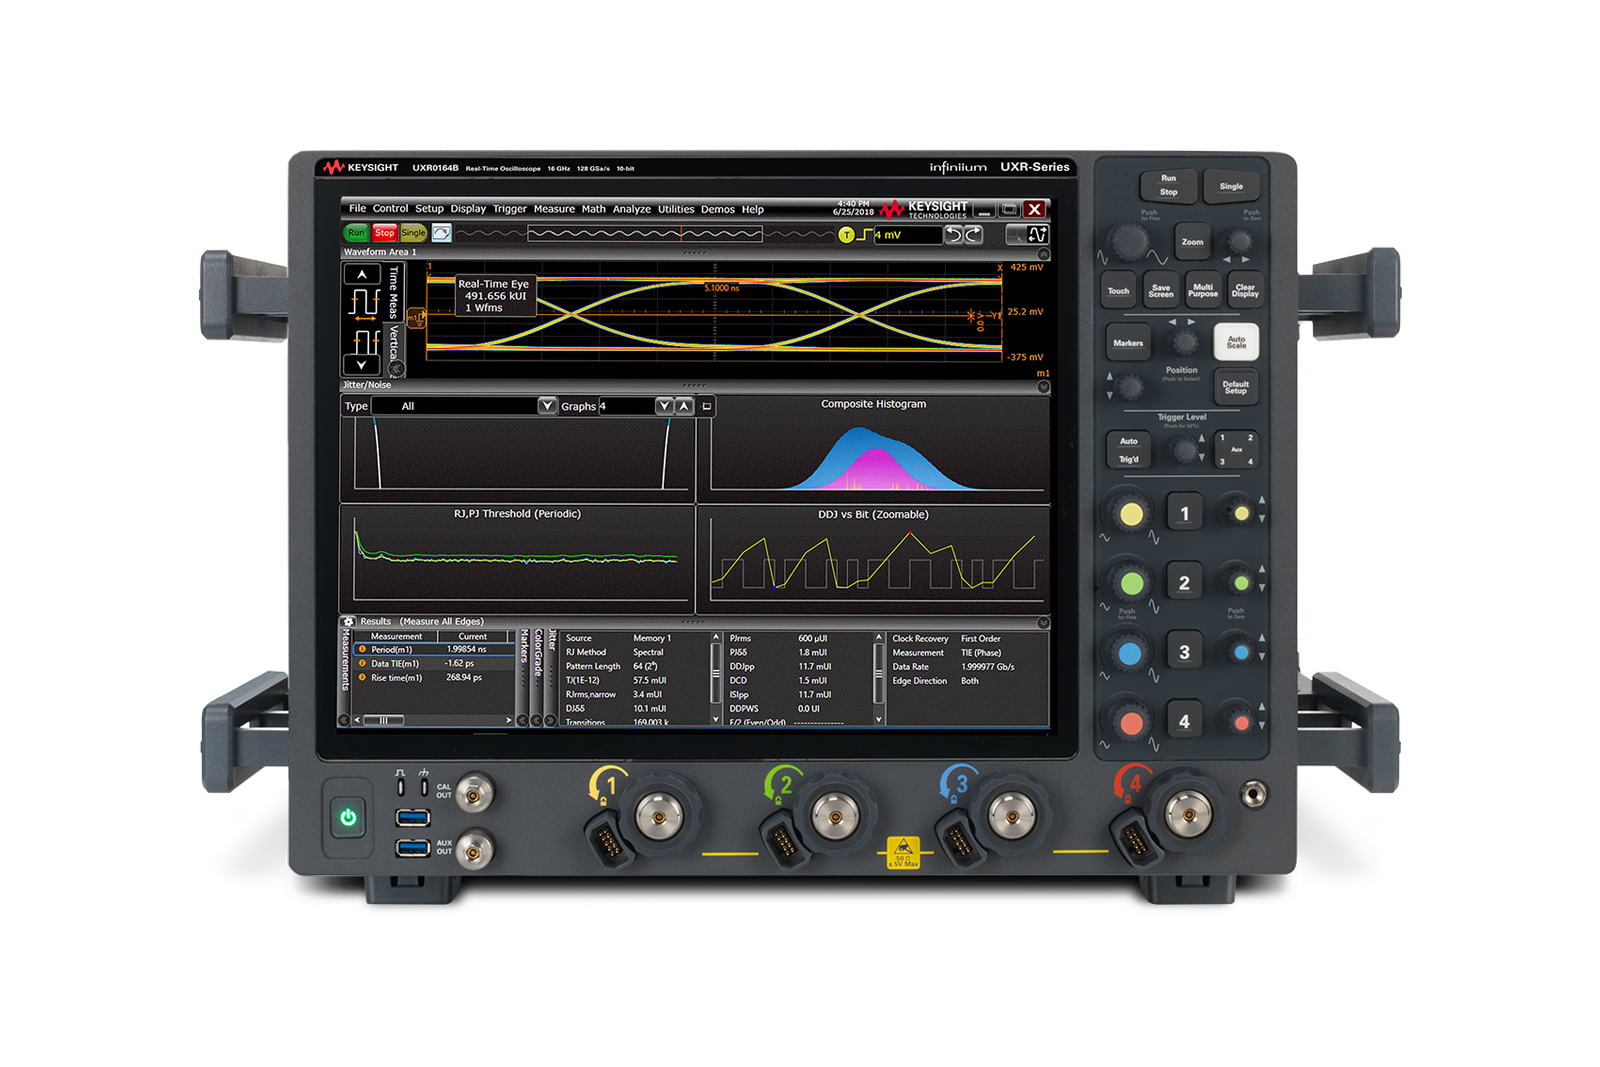
Task: Click the m1 marker icon on the eye diagram
Action: pos(416,316)
